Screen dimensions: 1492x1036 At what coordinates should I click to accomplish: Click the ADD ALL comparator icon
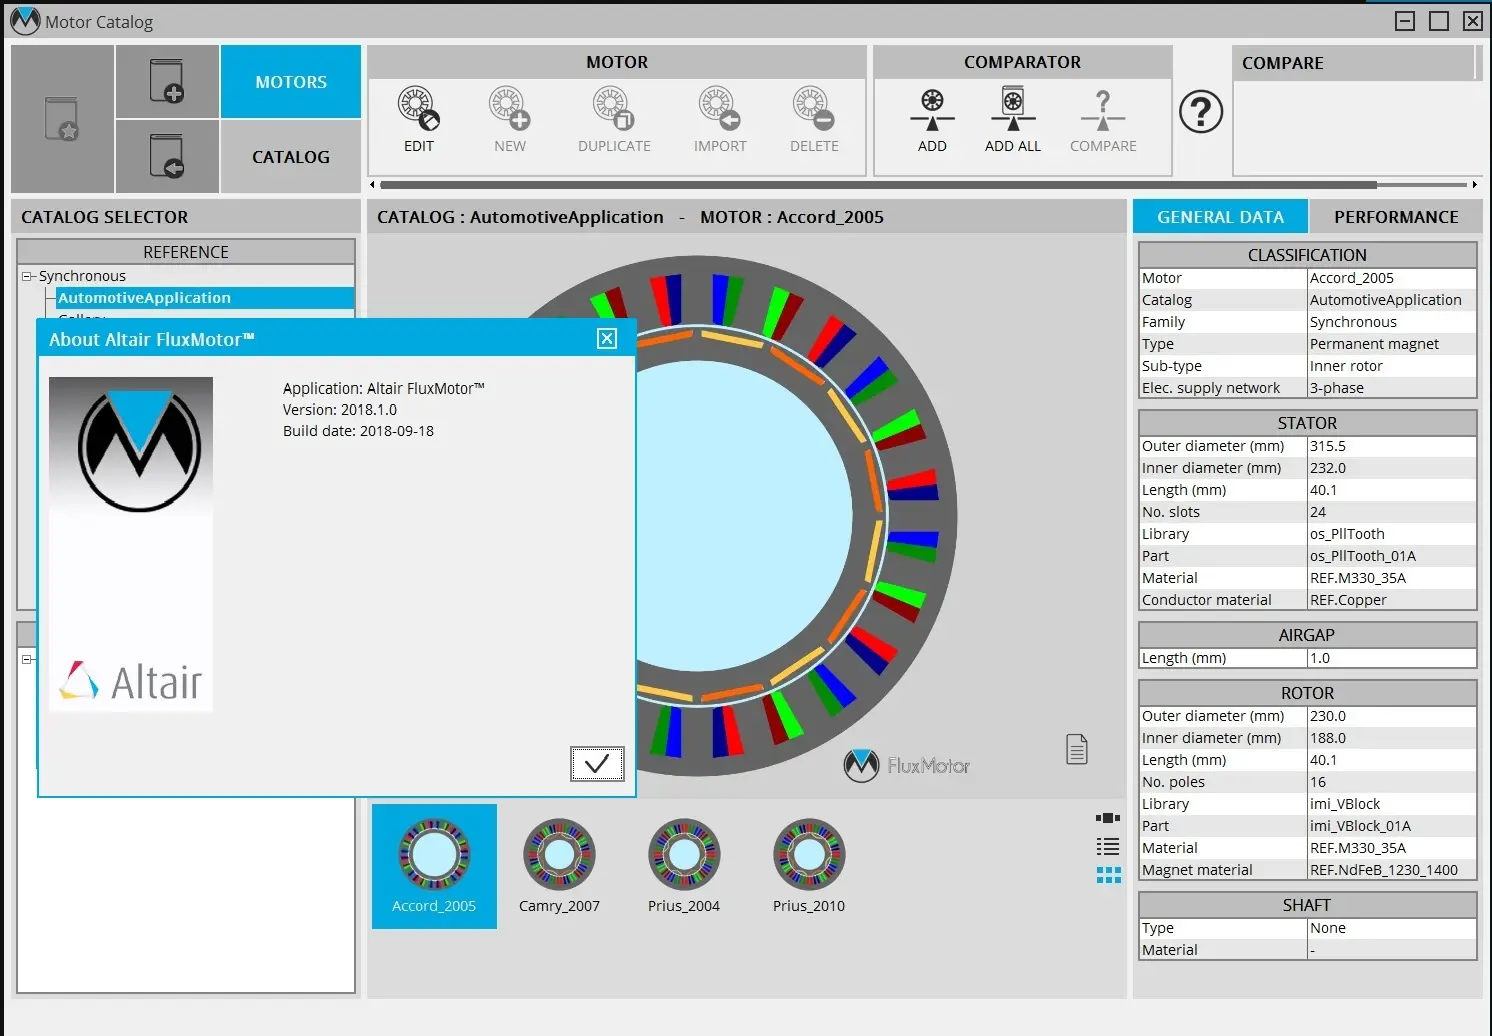pos(1013,109)
